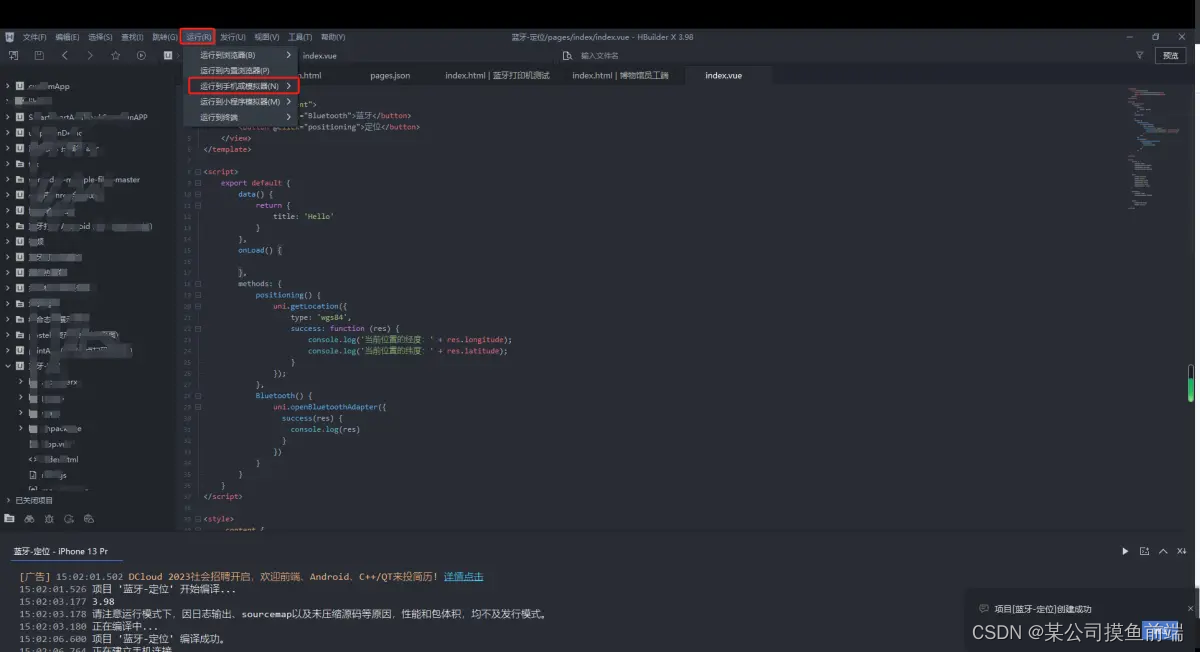
Task: Choose 运行到手机或模拟器(N)
Action: [x=243, y=86]
